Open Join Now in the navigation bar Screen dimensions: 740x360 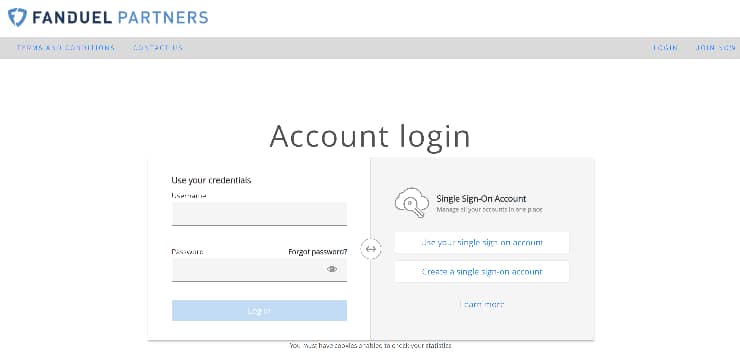716,48
